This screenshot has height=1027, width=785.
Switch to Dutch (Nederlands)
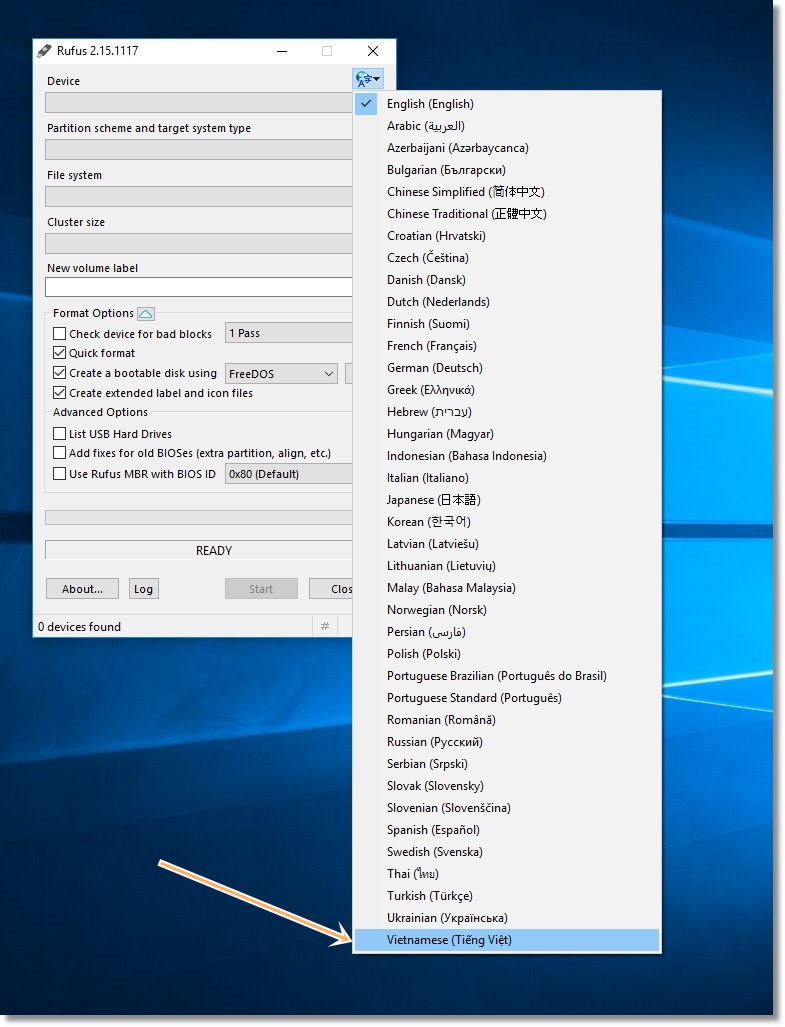click(507, 302)
